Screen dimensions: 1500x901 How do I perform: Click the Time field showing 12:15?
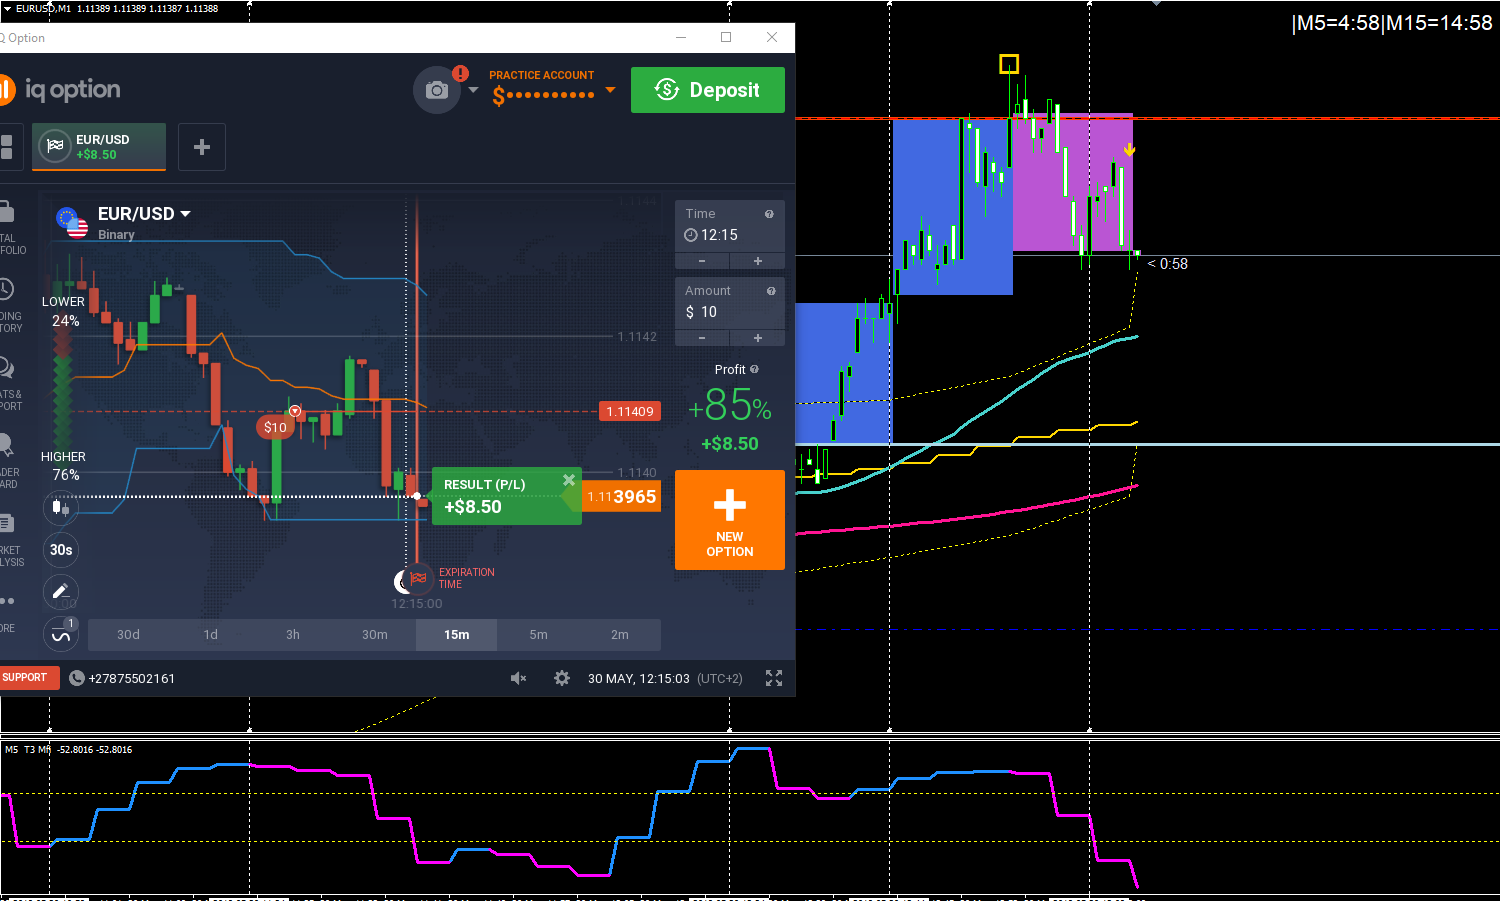pyautogui.click(x=730, y=227)
